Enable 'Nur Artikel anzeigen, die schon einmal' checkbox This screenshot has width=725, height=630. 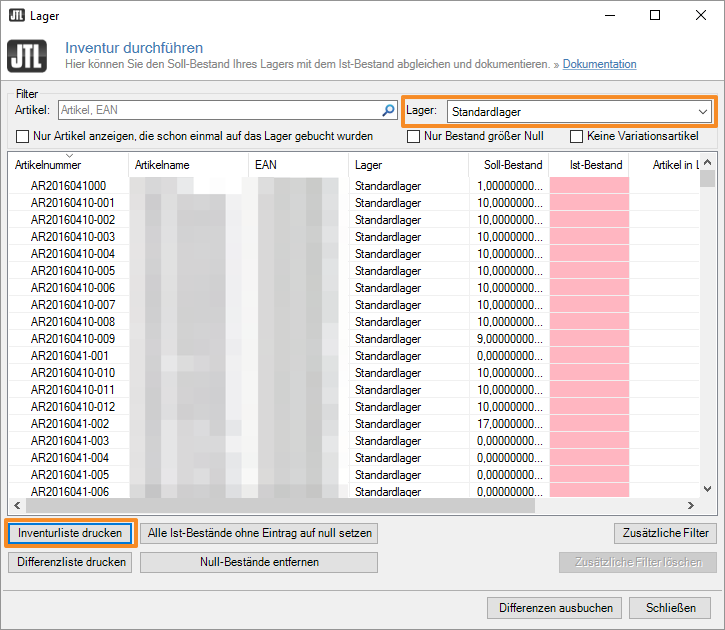pyautogui.click(x=22, y=136)
